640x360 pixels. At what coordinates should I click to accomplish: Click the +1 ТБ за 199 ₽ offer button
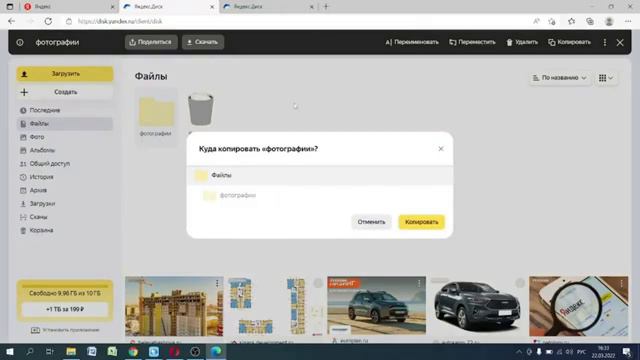(x=65, y=309)
